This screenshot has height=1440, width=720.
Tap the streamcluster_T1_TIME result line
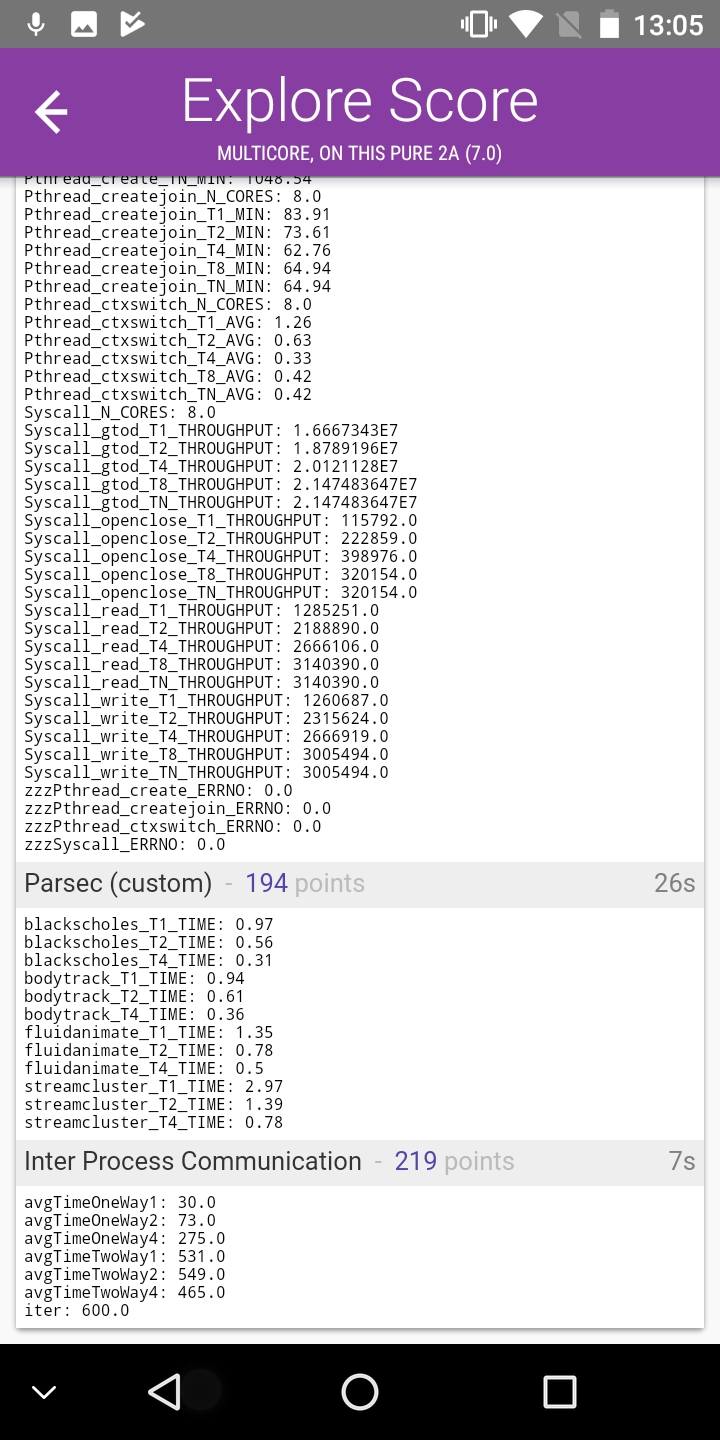153,1087
